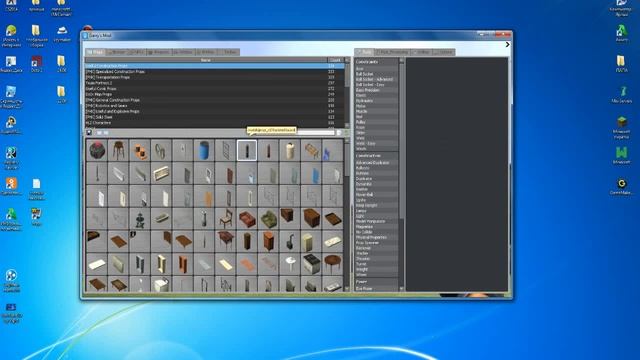
Task: Select the round wooden table prop
Action: [332, 264]
